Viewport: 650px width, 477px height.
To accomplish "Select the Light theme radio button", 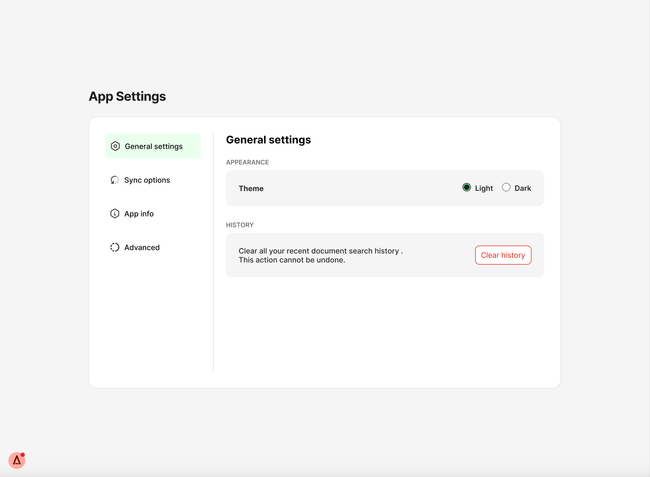I will click(x=466, y=187).
